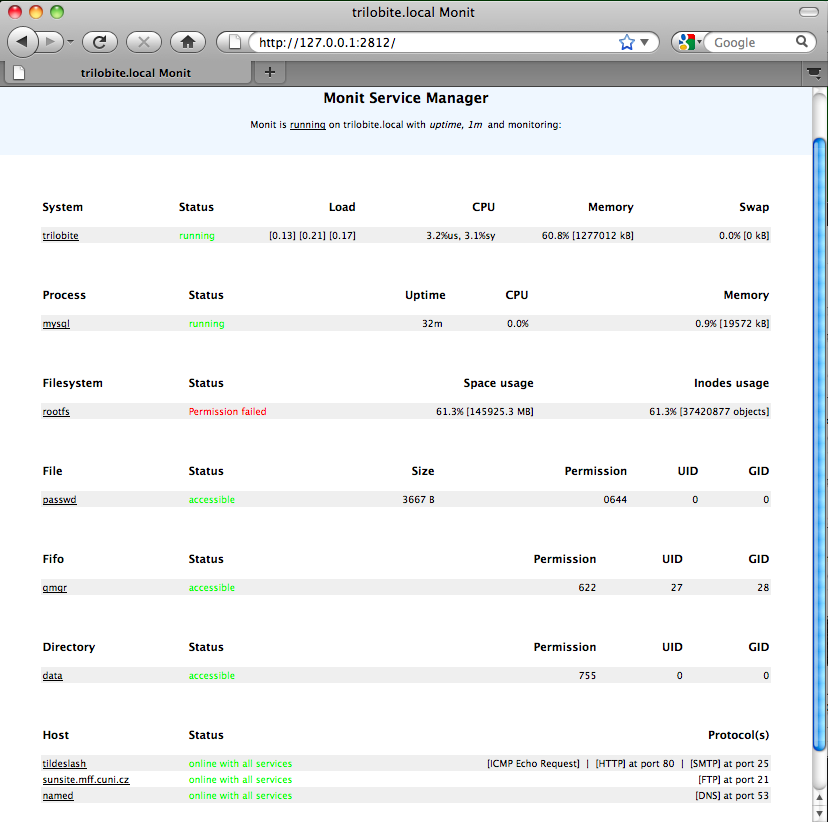
Task: Click the [HTTP] at port 80 text
Action: coord(635,763)
